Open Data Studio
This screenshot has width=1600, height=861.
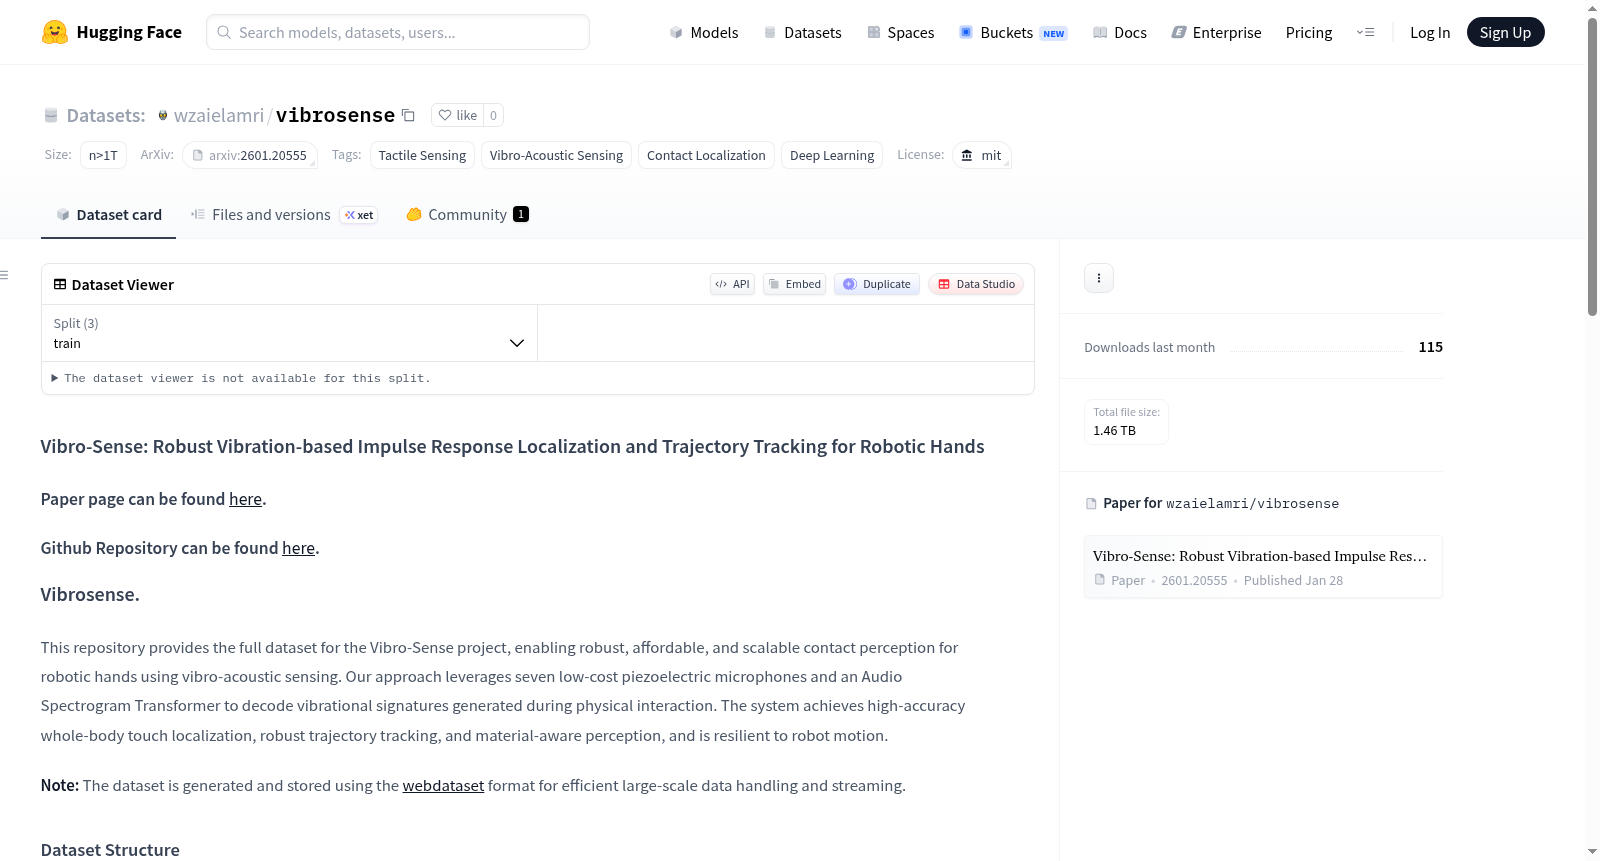click(976, 284)
